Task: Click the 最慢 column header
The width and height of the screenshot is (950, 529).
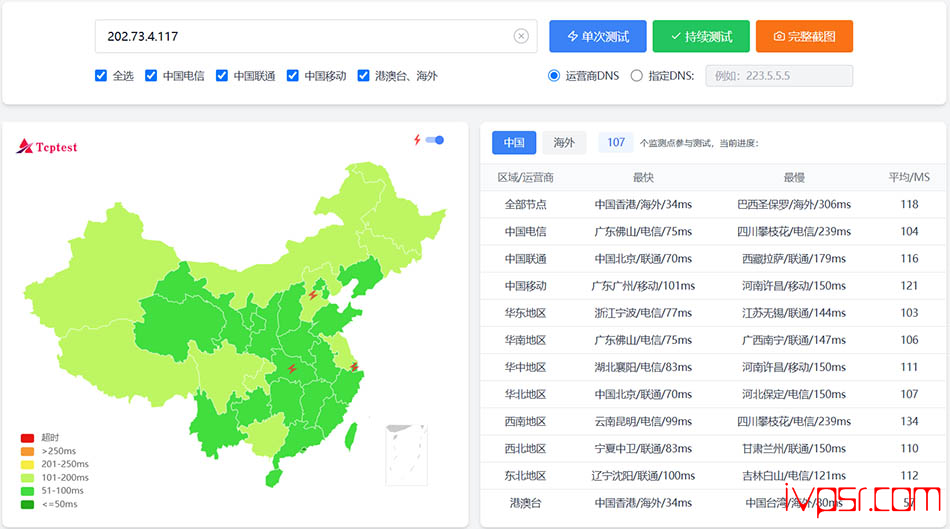Action: point(794,178)
